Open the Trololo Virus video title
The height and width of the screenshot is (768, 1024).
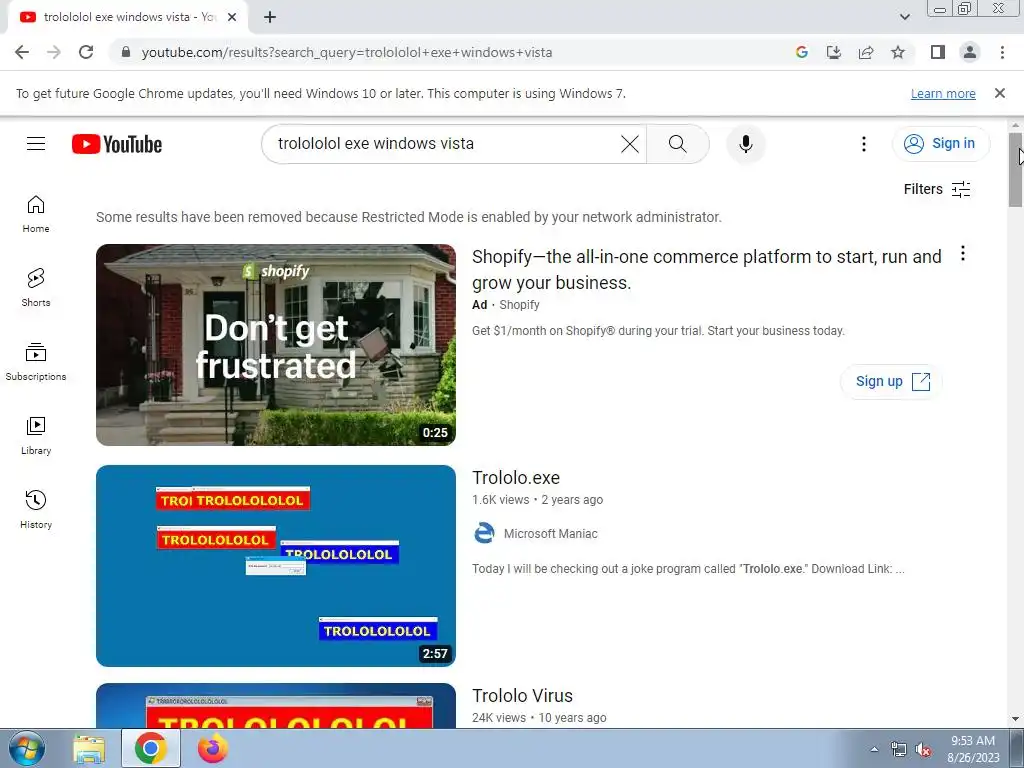point(522,696)
